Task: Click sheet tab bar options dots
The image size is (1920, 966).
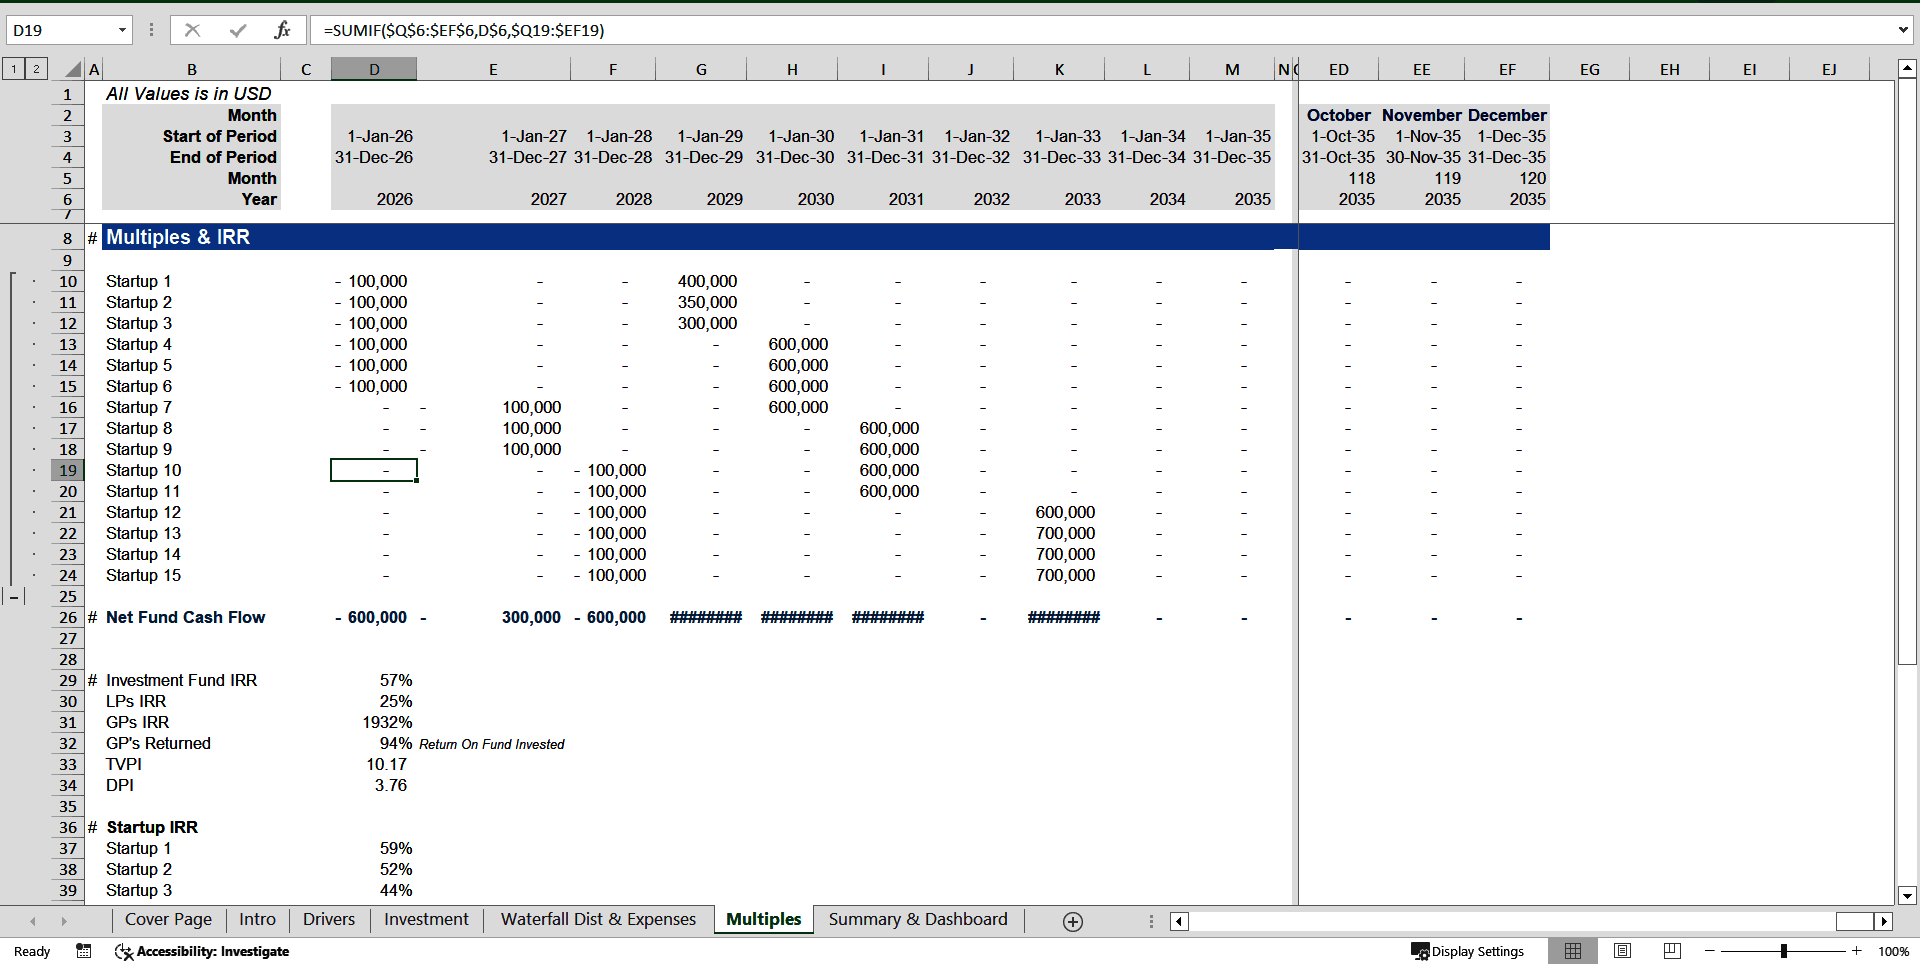Action: [1151, 922]
